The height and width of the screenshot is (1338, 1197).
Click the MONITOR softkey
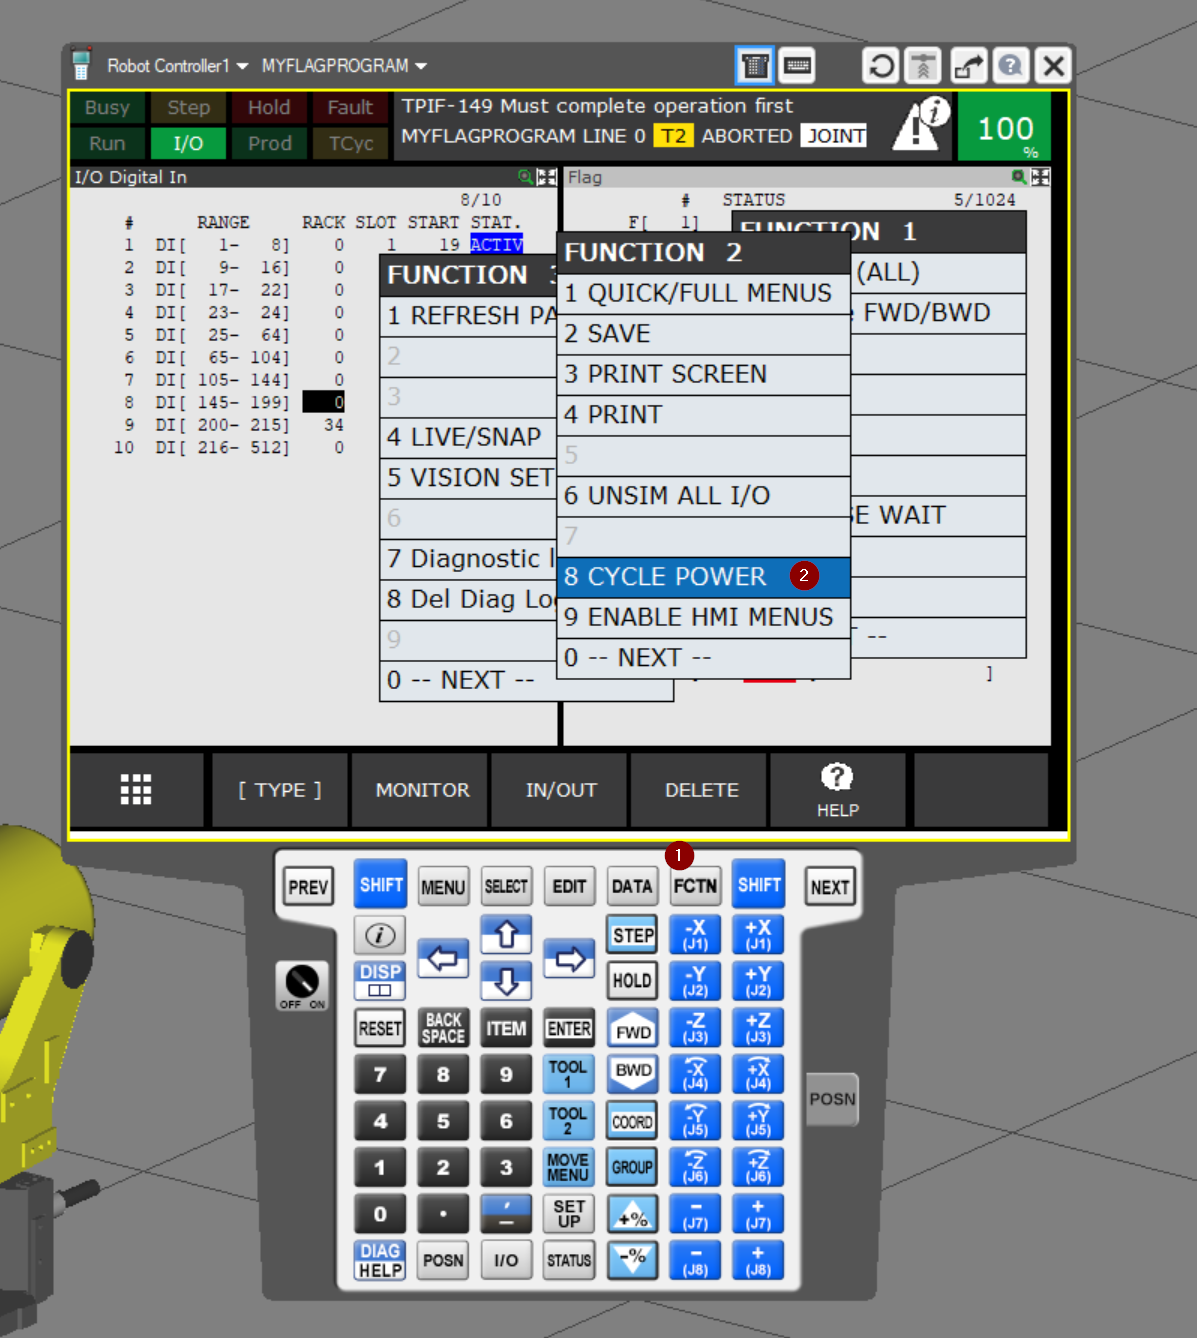(422, 790)
